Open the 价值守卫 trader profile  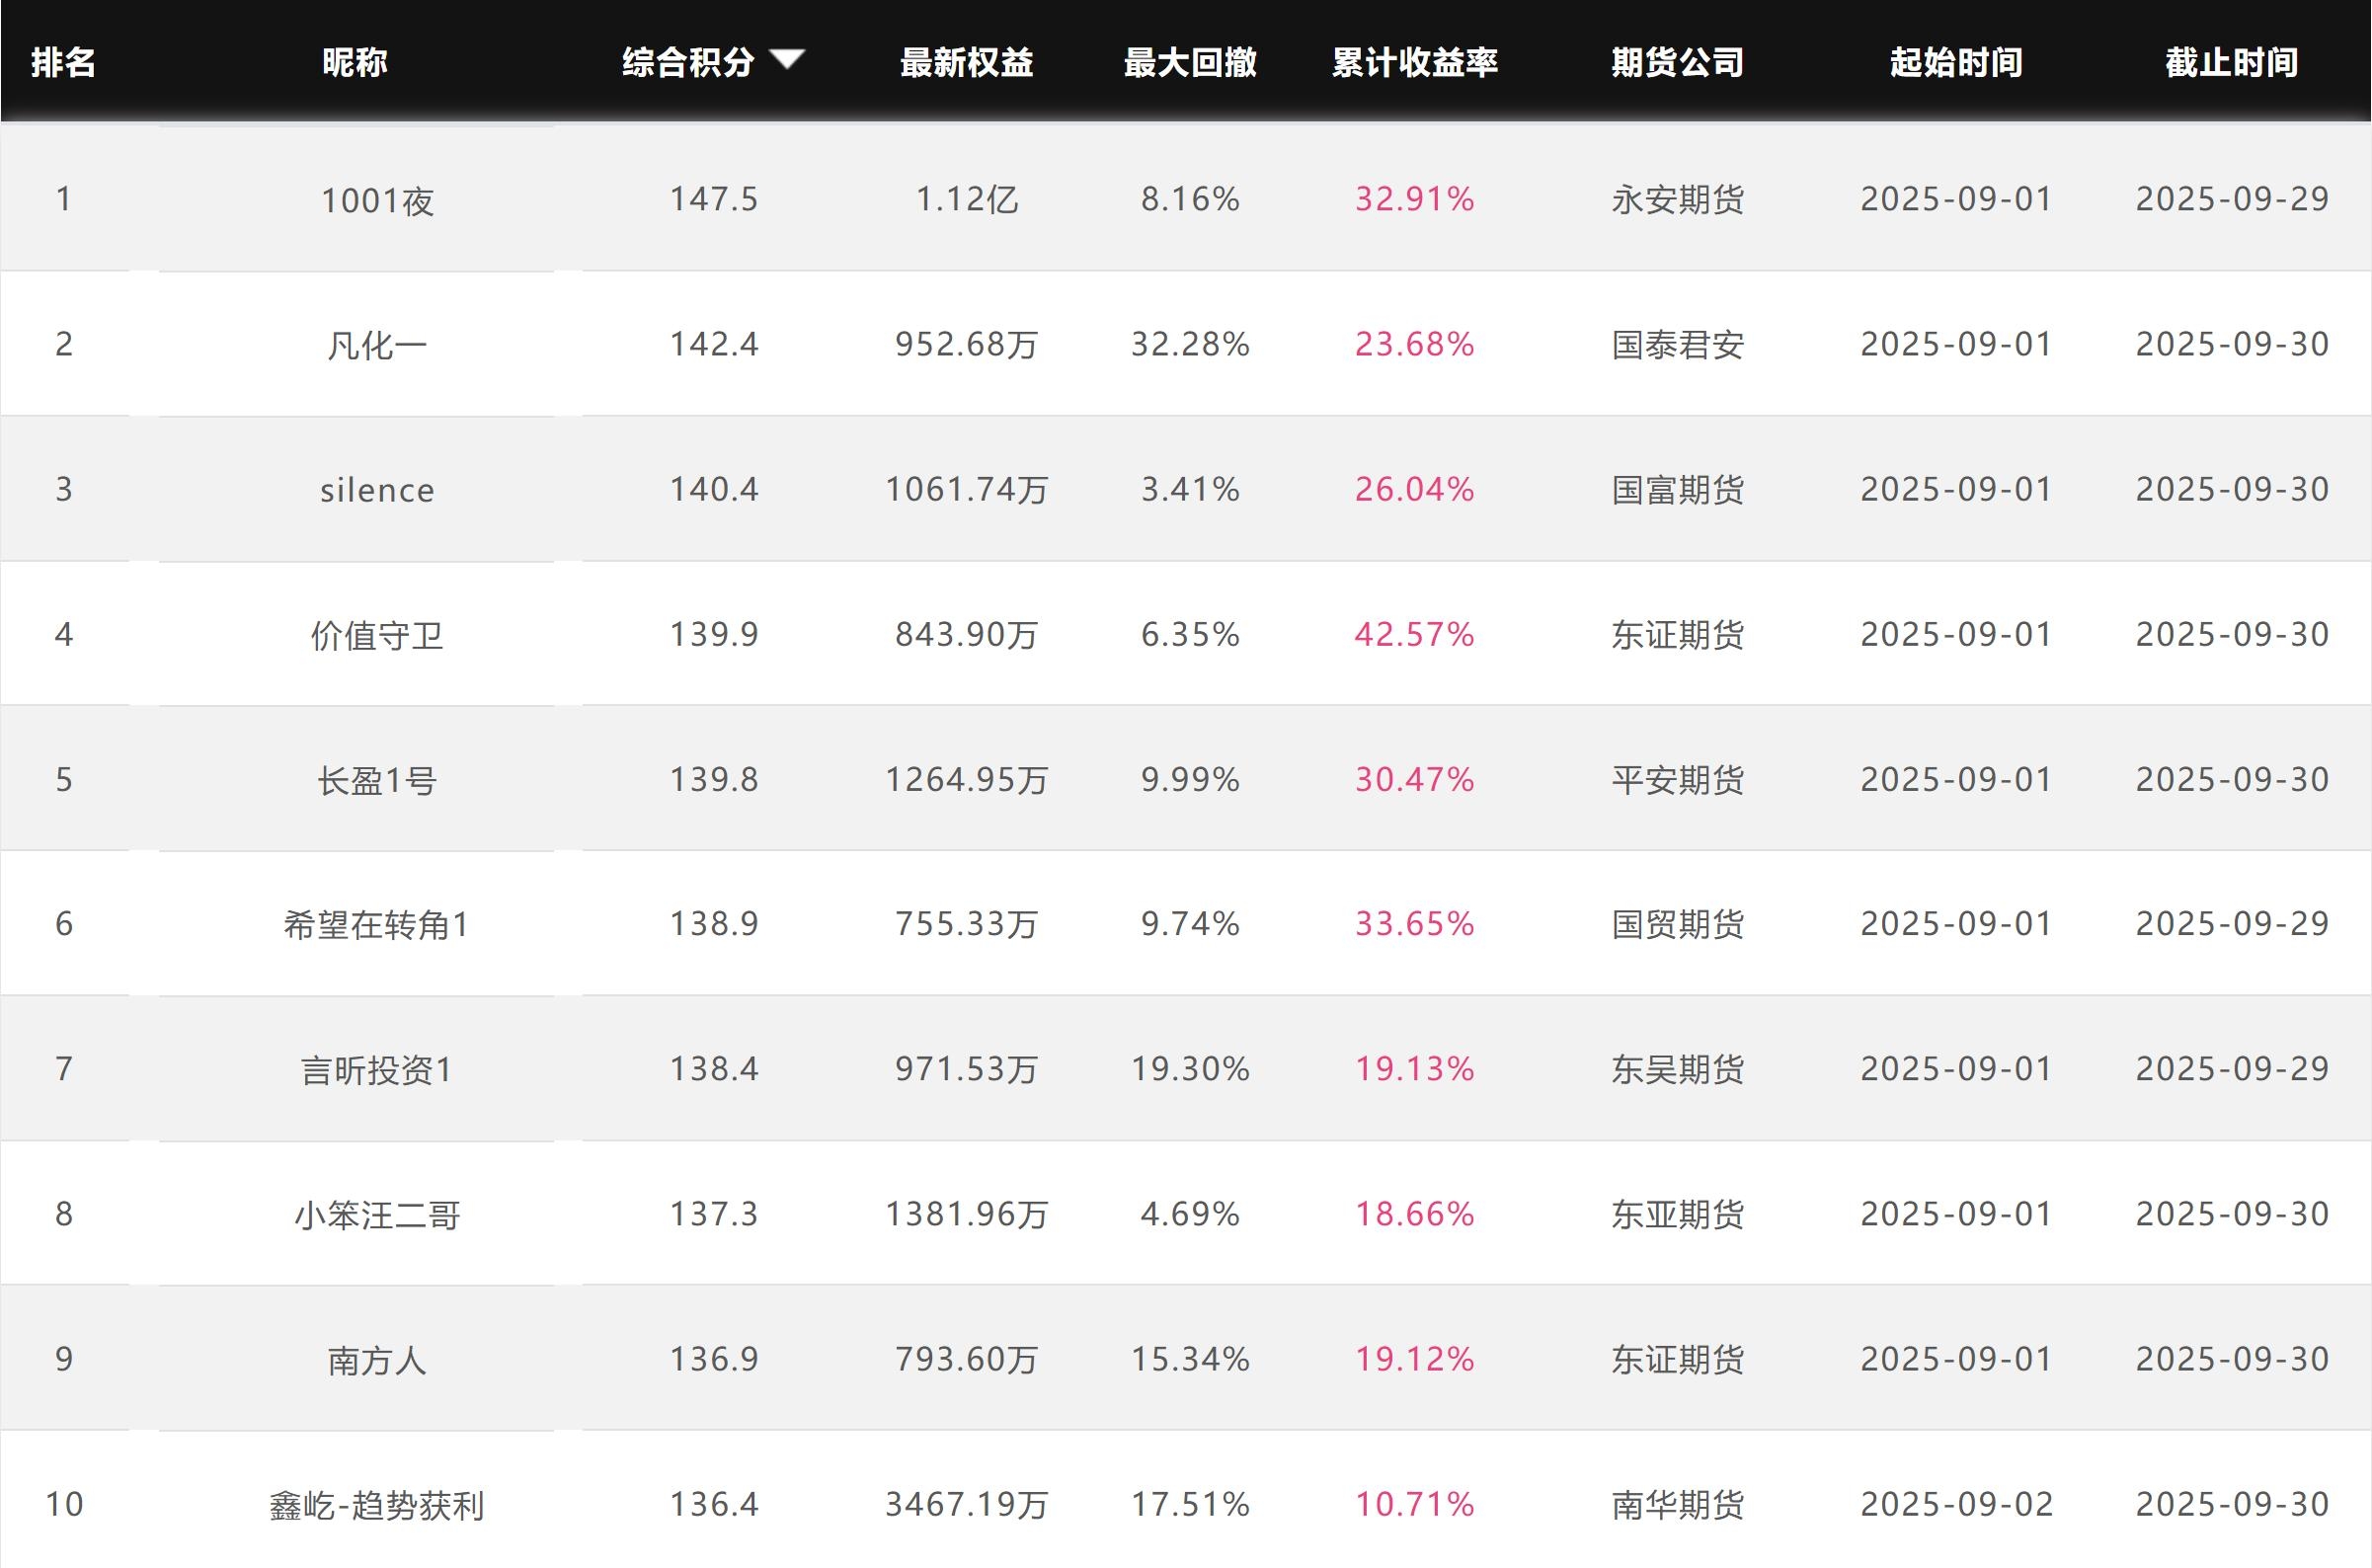point(377,635)
